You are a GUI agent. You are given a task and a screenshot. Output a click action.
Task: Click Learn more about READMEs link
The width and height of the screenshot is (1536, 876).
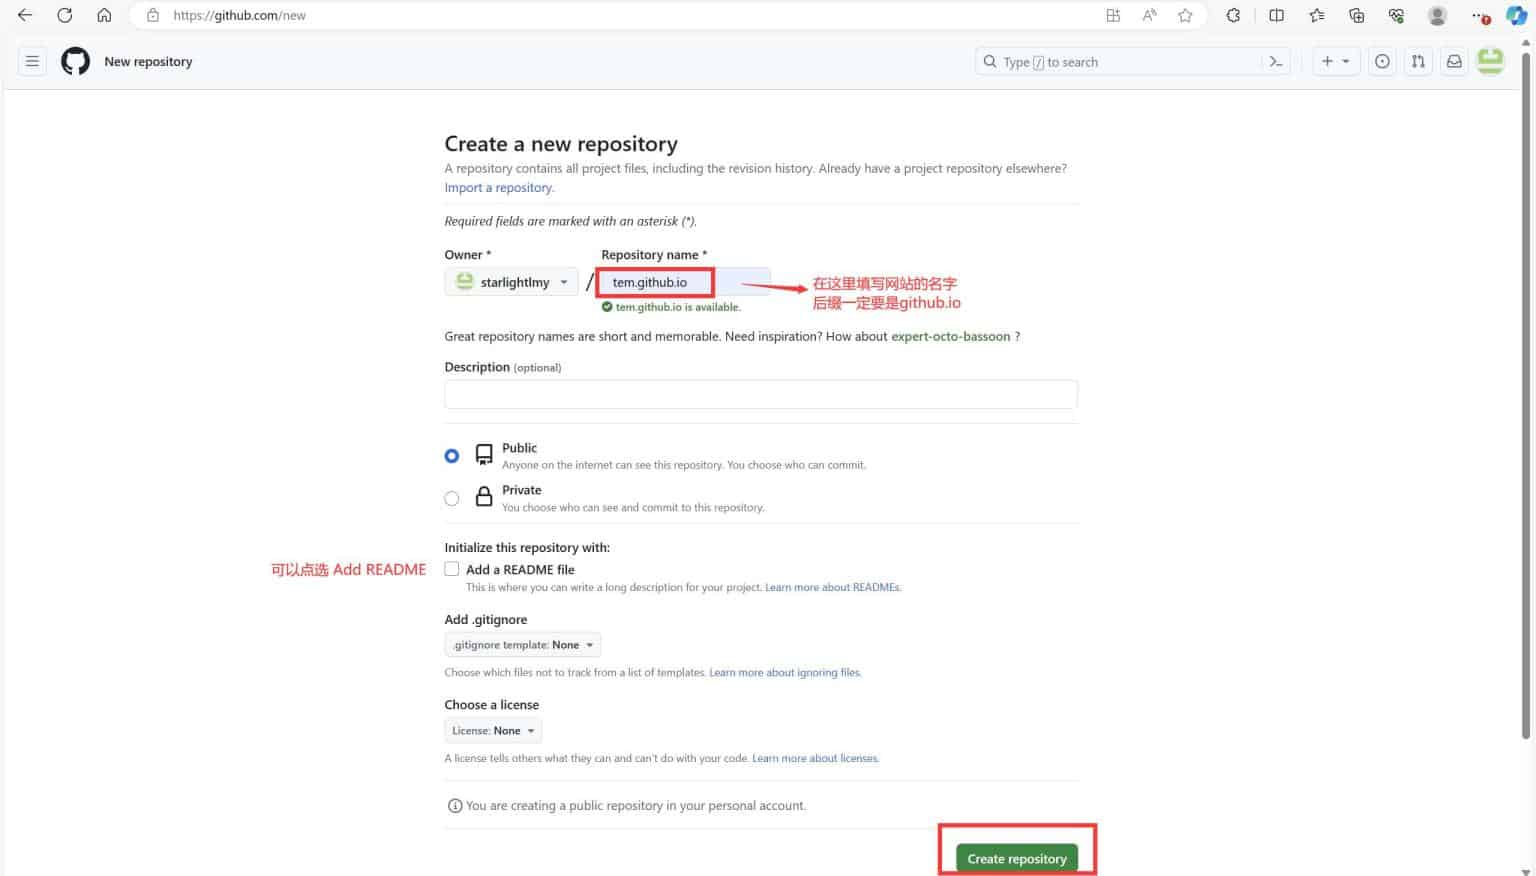point(833,587)
